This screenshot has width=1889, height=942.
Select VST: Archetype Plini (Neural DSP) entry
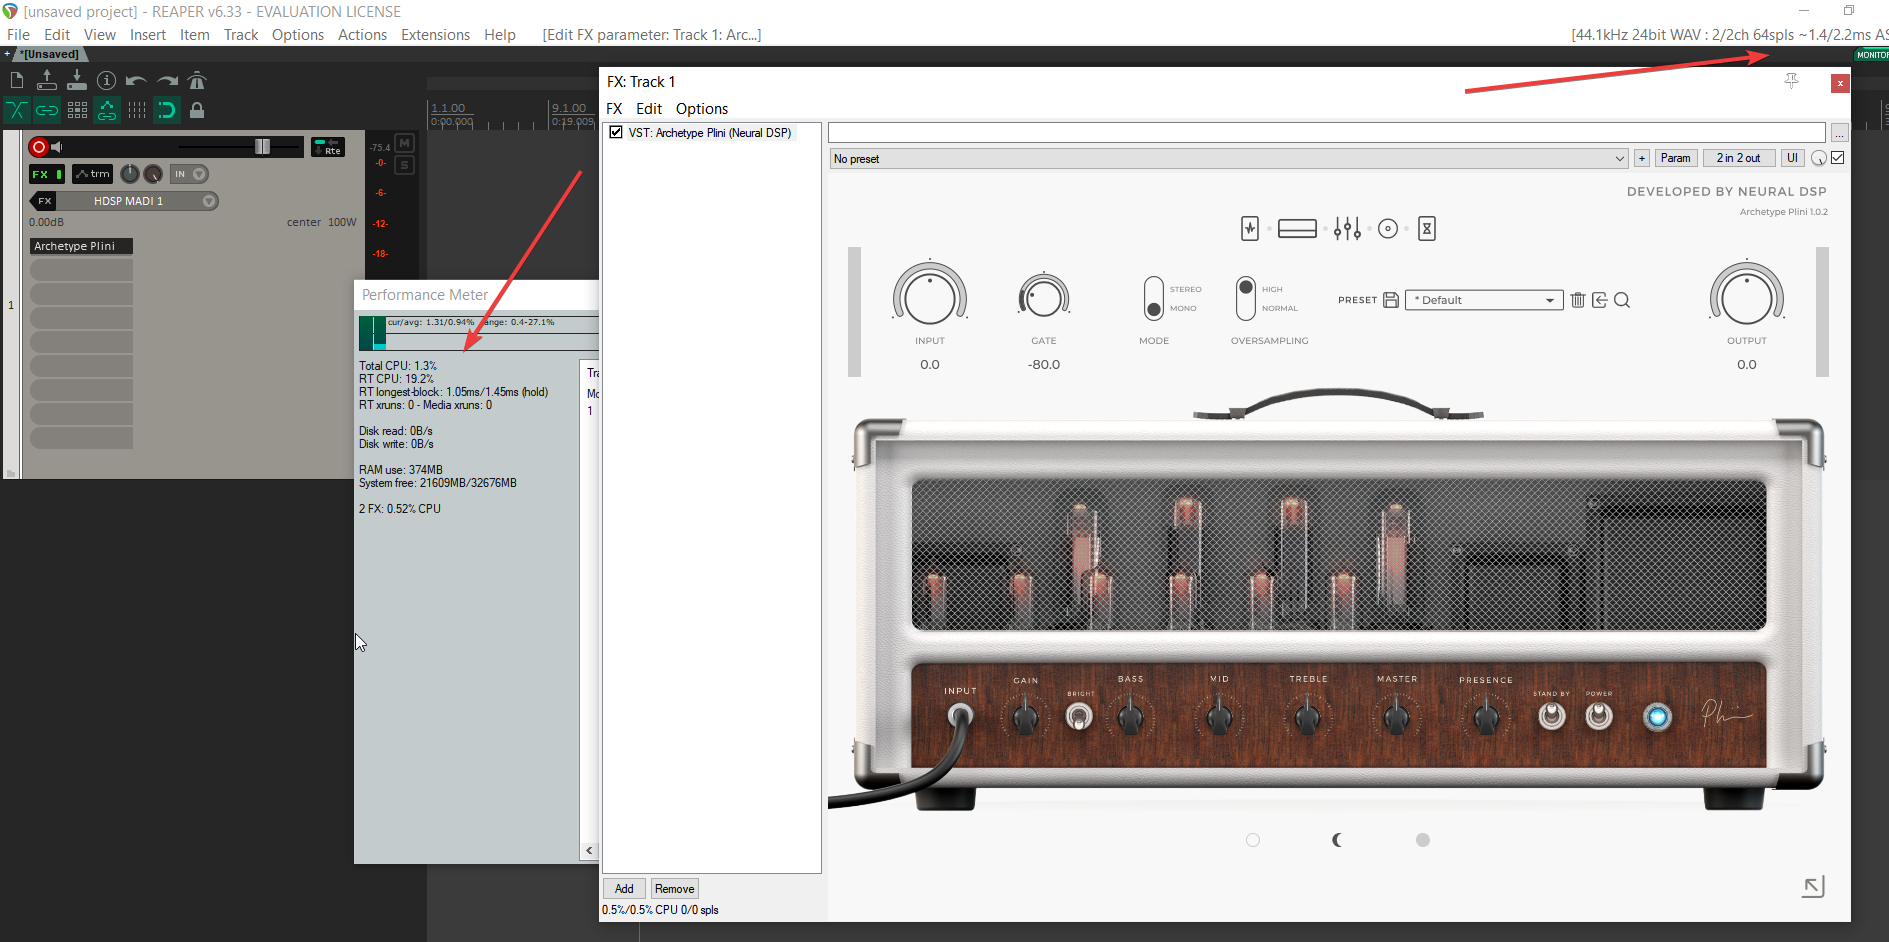710,132
